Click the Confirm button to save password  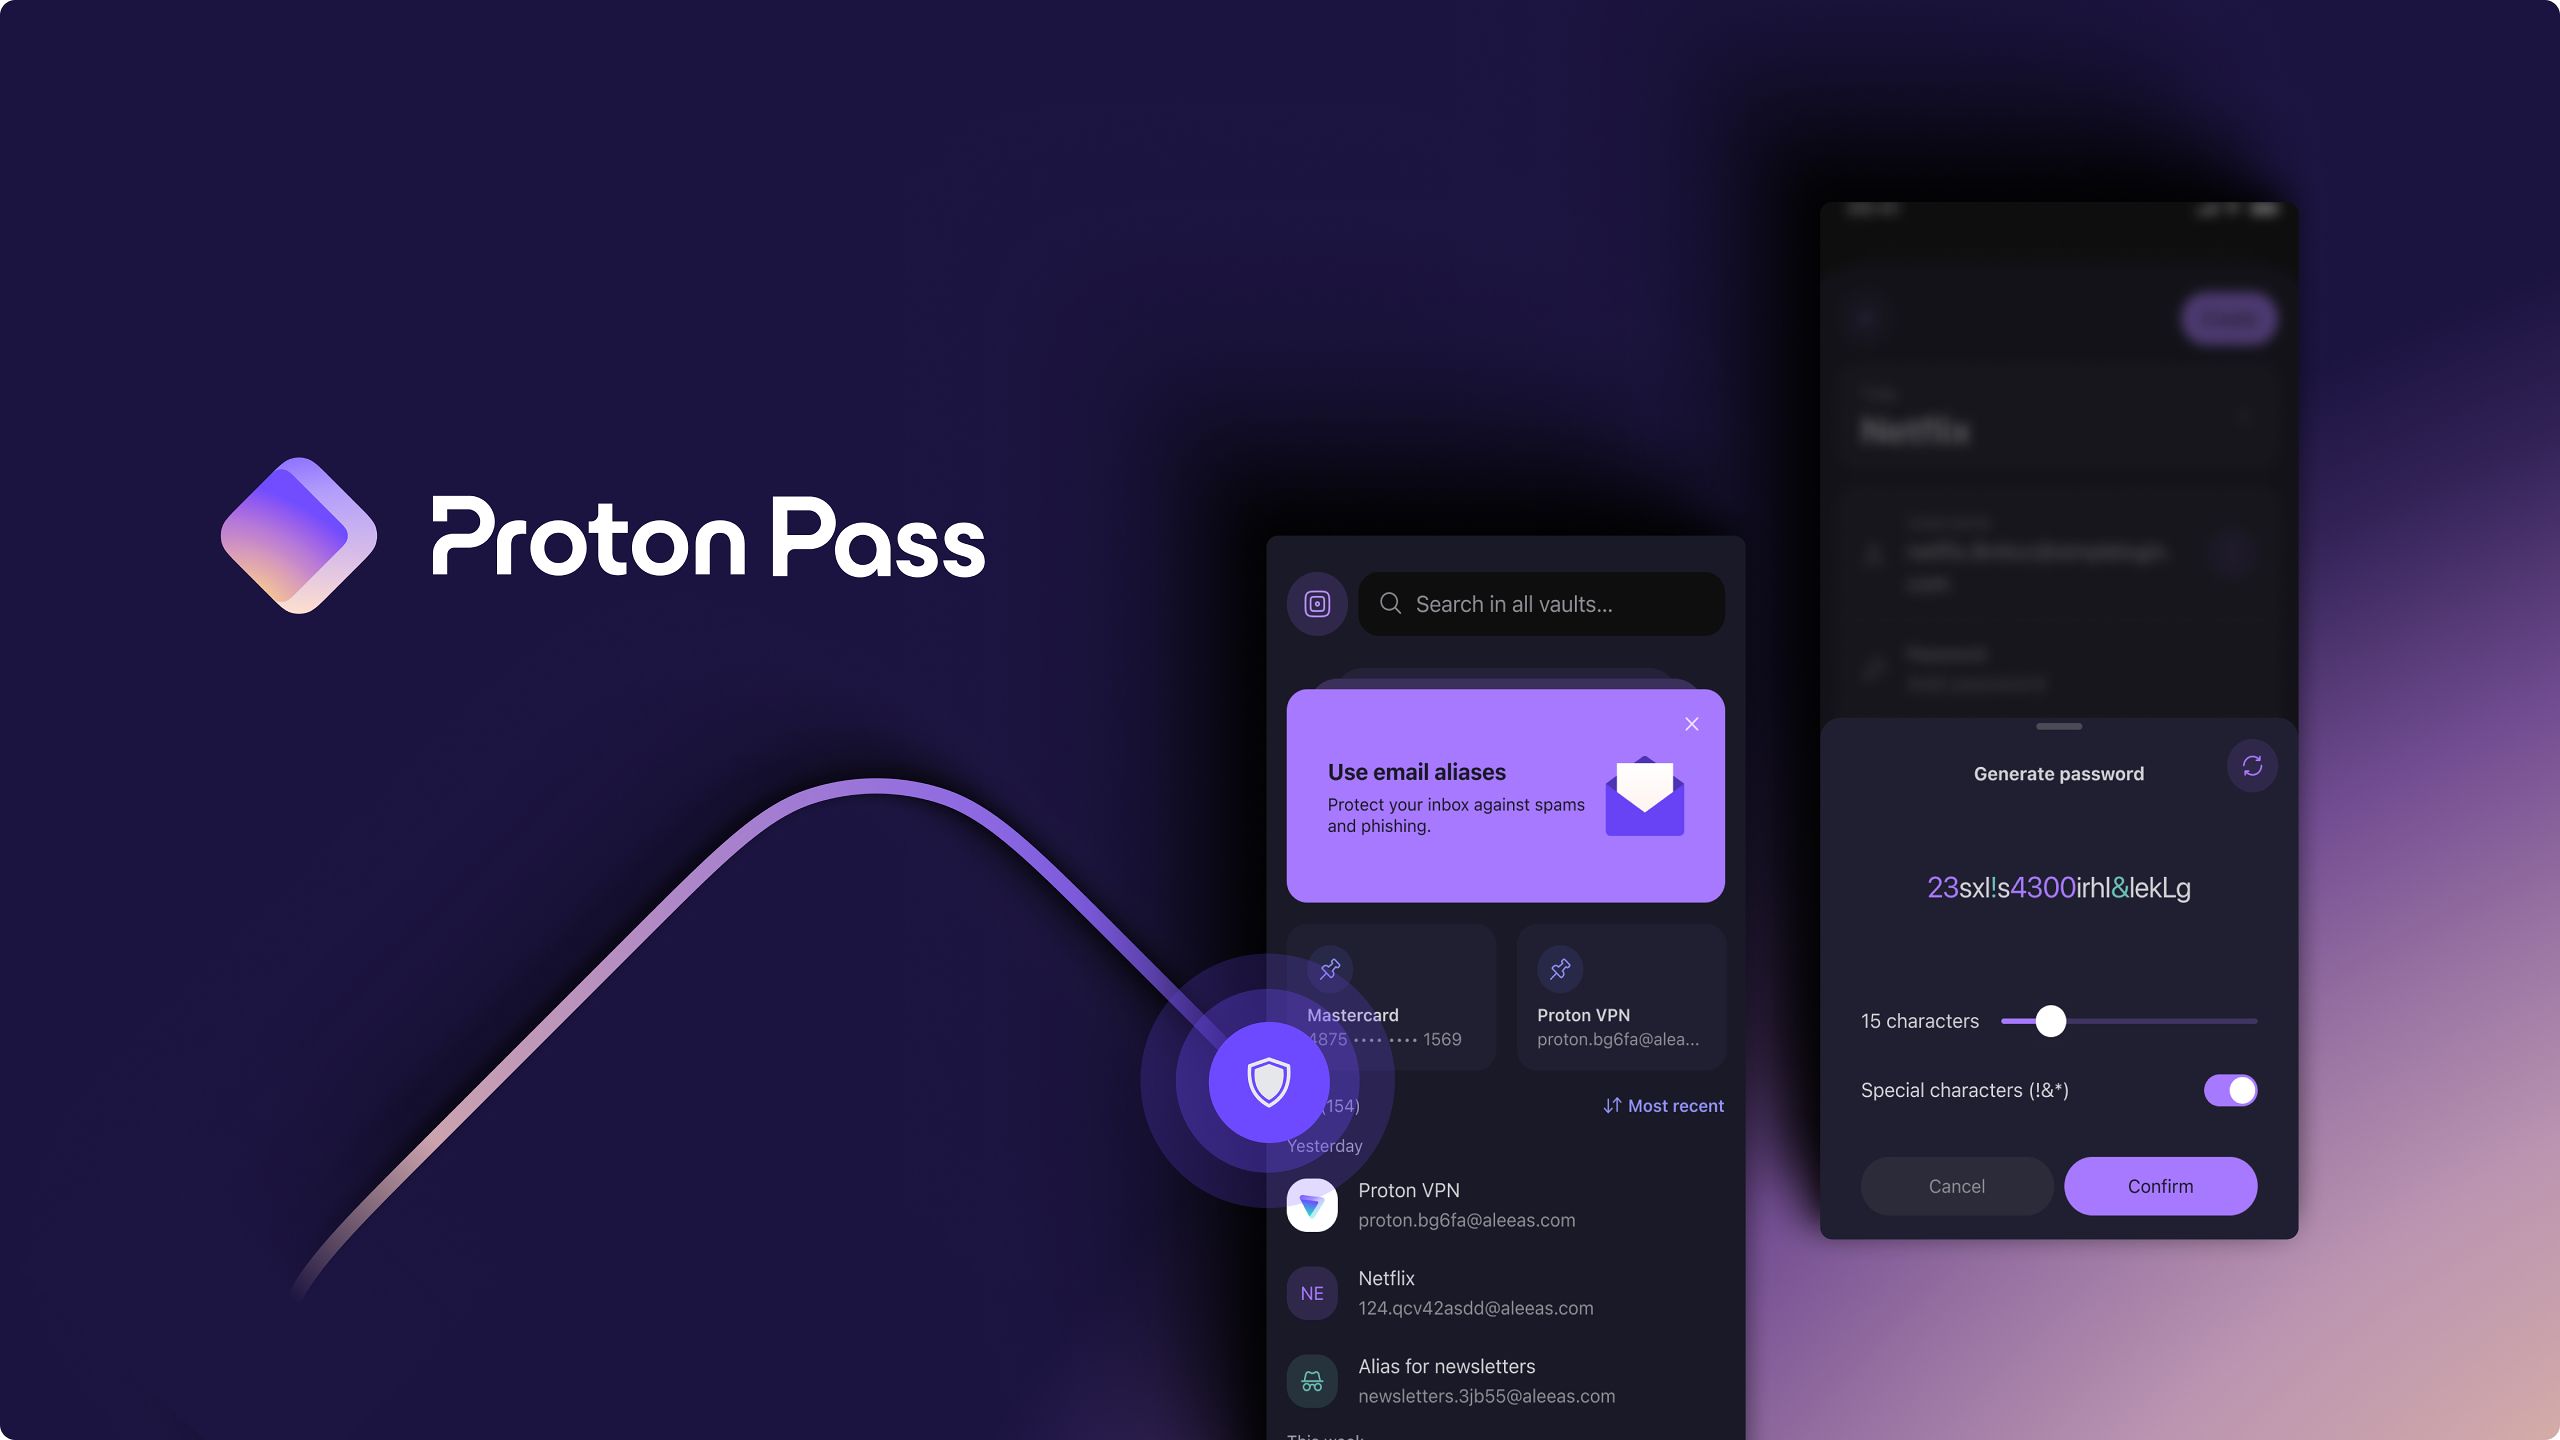tap(2161, 1185)
